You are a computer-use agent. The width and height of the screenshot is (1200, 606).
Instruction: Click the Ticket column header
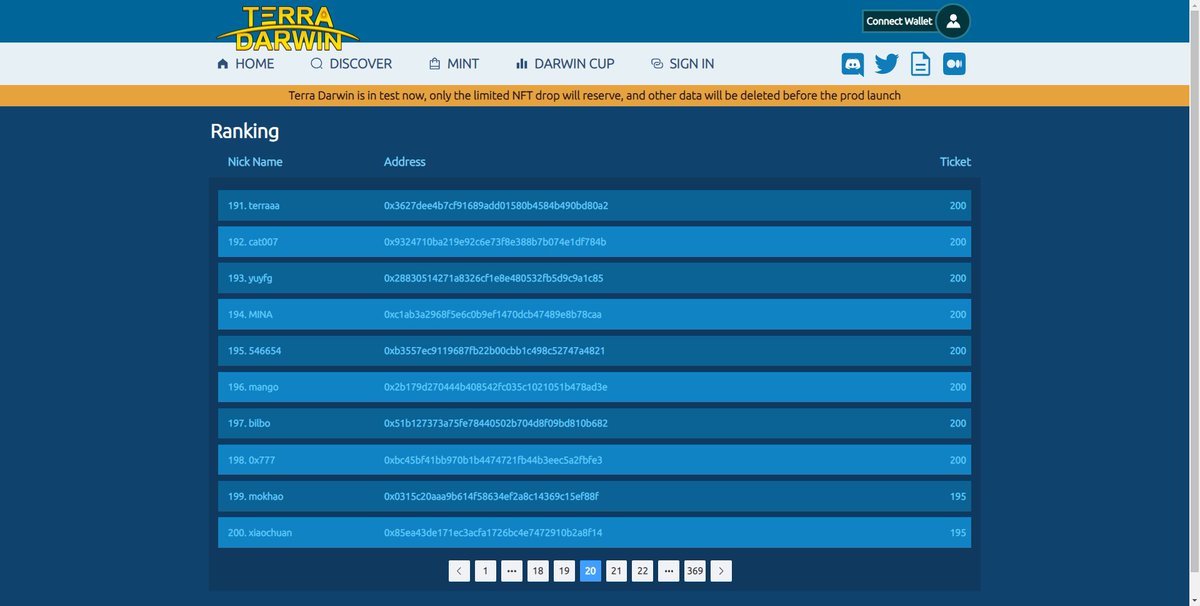(955, 162)
